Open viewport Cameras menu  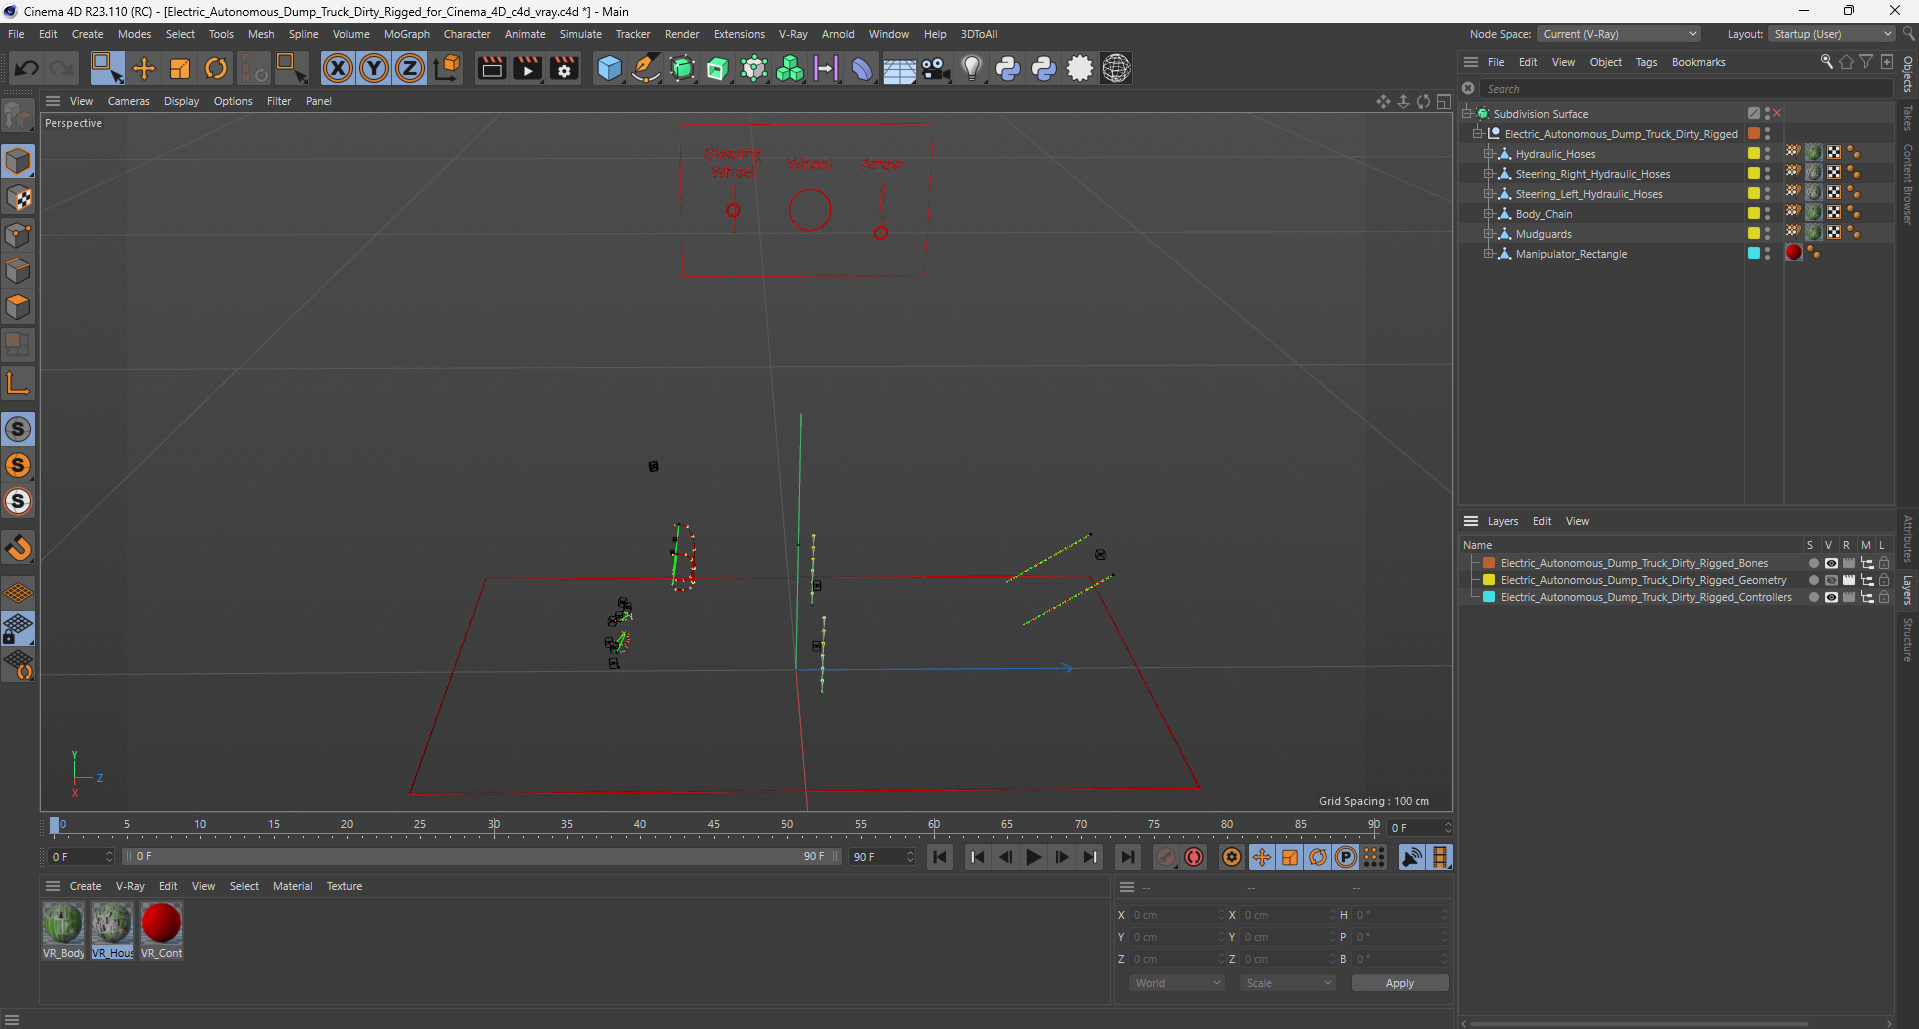pos(128,101)
